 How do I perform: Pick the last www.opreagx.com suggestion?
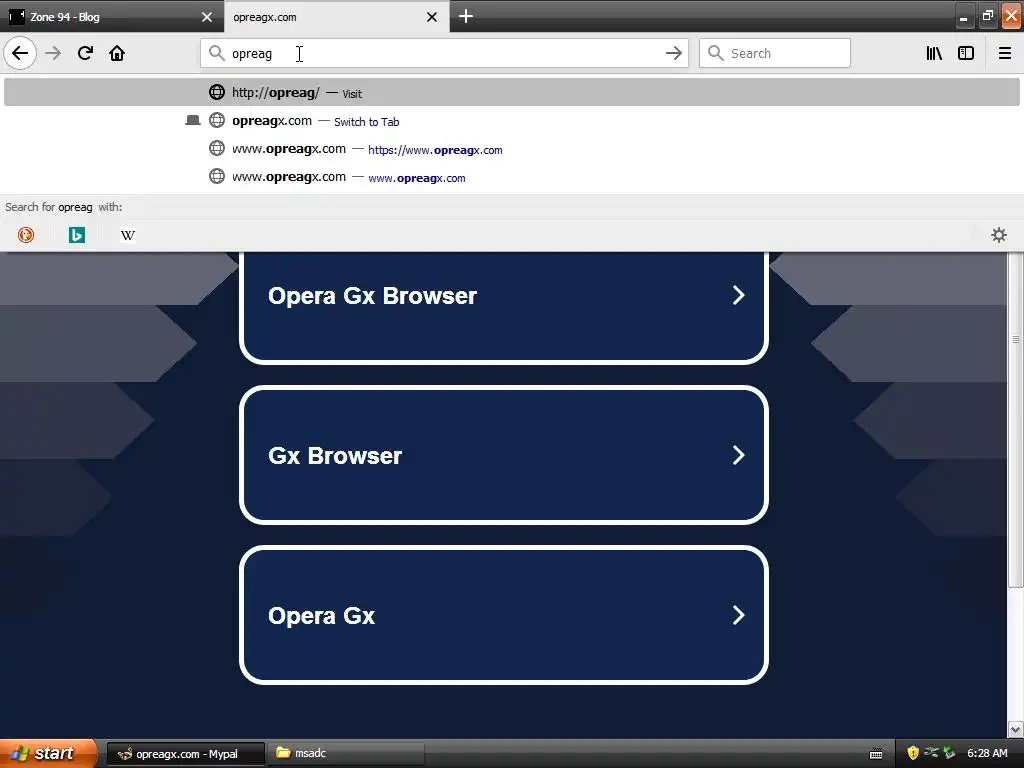coord(511,177)
